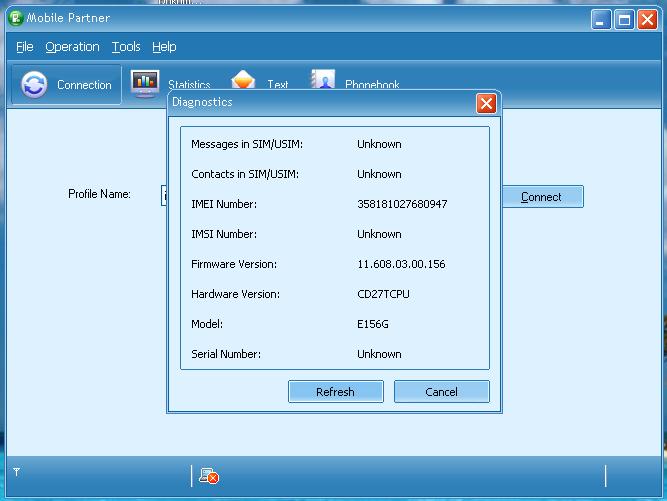Click the Connect button
Viewport: 667px width, 501px height.
click(x=541, y=197)
